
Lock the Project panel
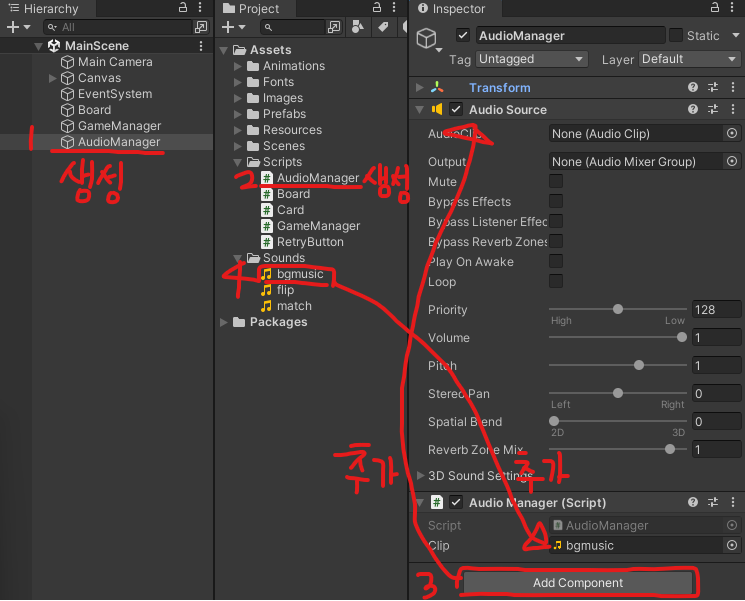376,7
